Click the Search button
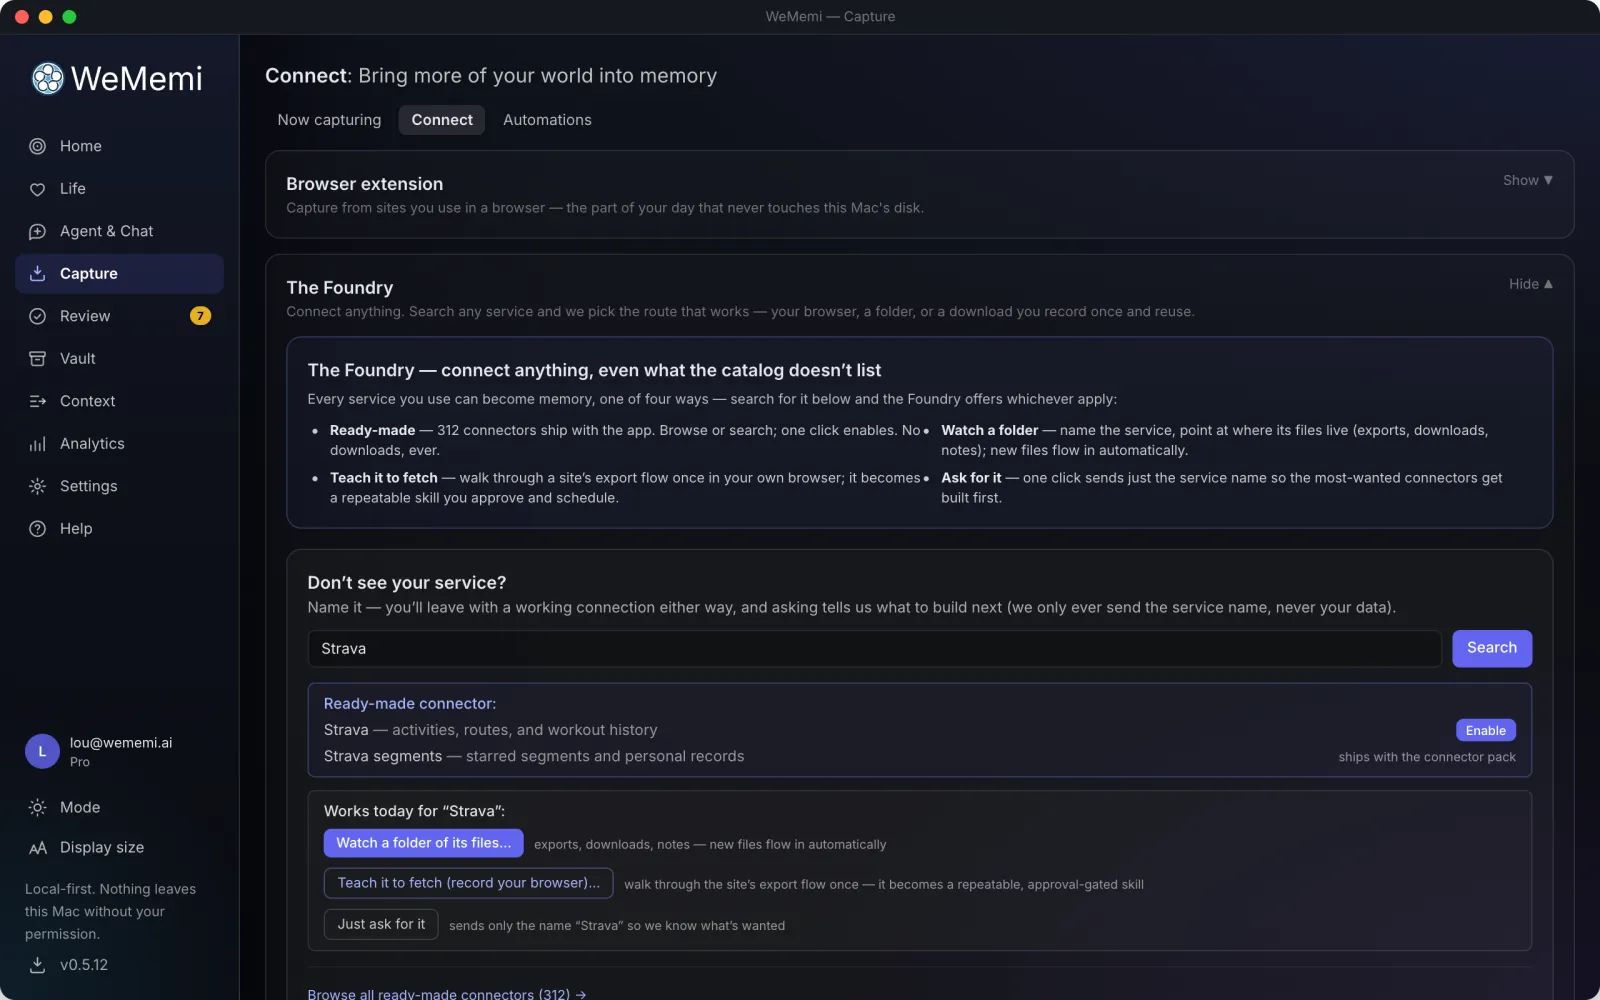The image size is (1600, 1000). tap(1491, 648)
